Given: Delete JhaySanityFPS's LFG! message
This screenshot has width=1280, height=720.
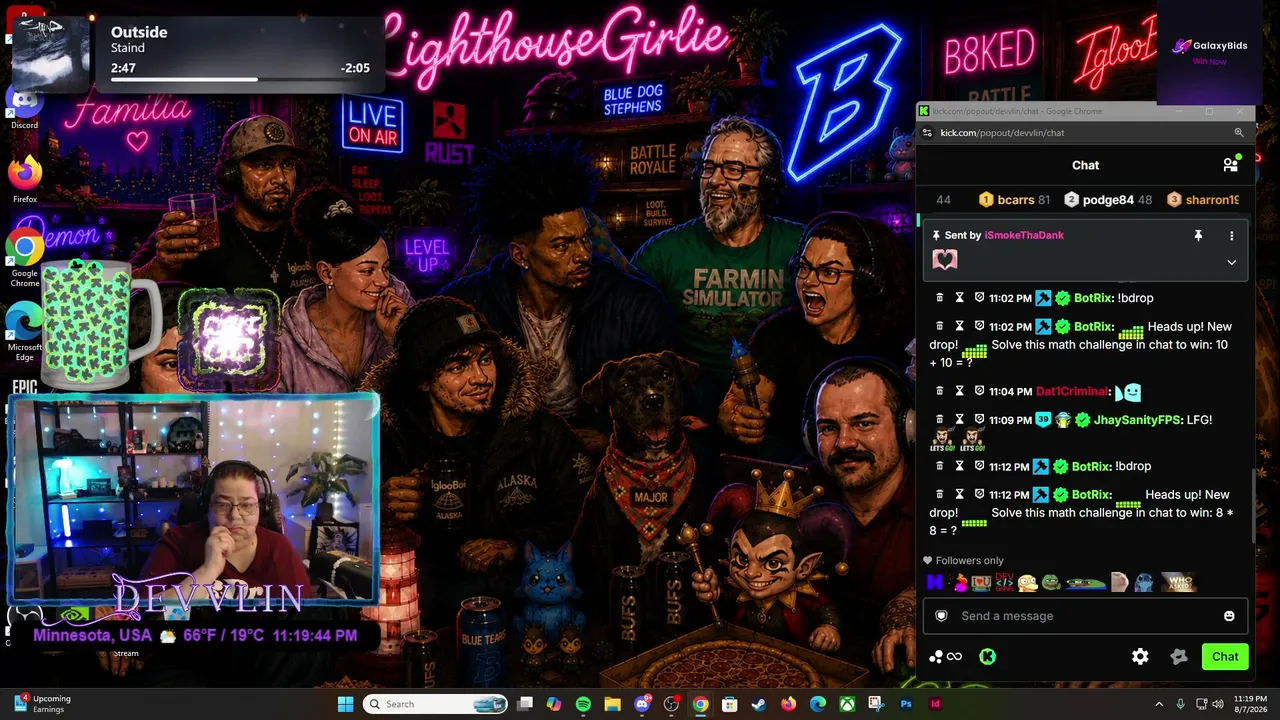Looking at the screenshot, I should click(x=939, y=420).
